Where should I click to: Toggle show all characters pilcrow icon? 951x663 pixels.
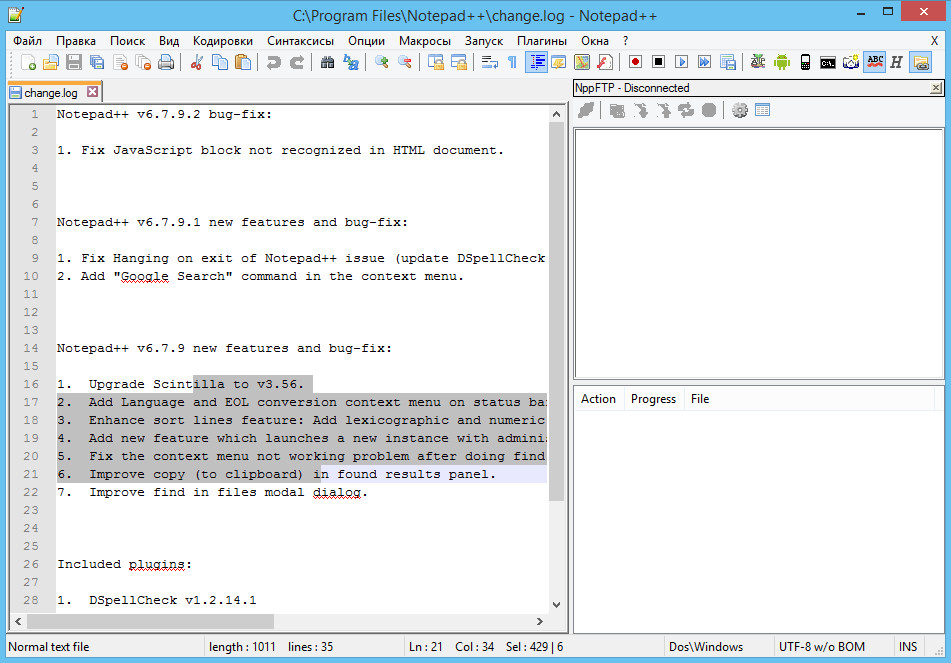[x=512, y=62]
